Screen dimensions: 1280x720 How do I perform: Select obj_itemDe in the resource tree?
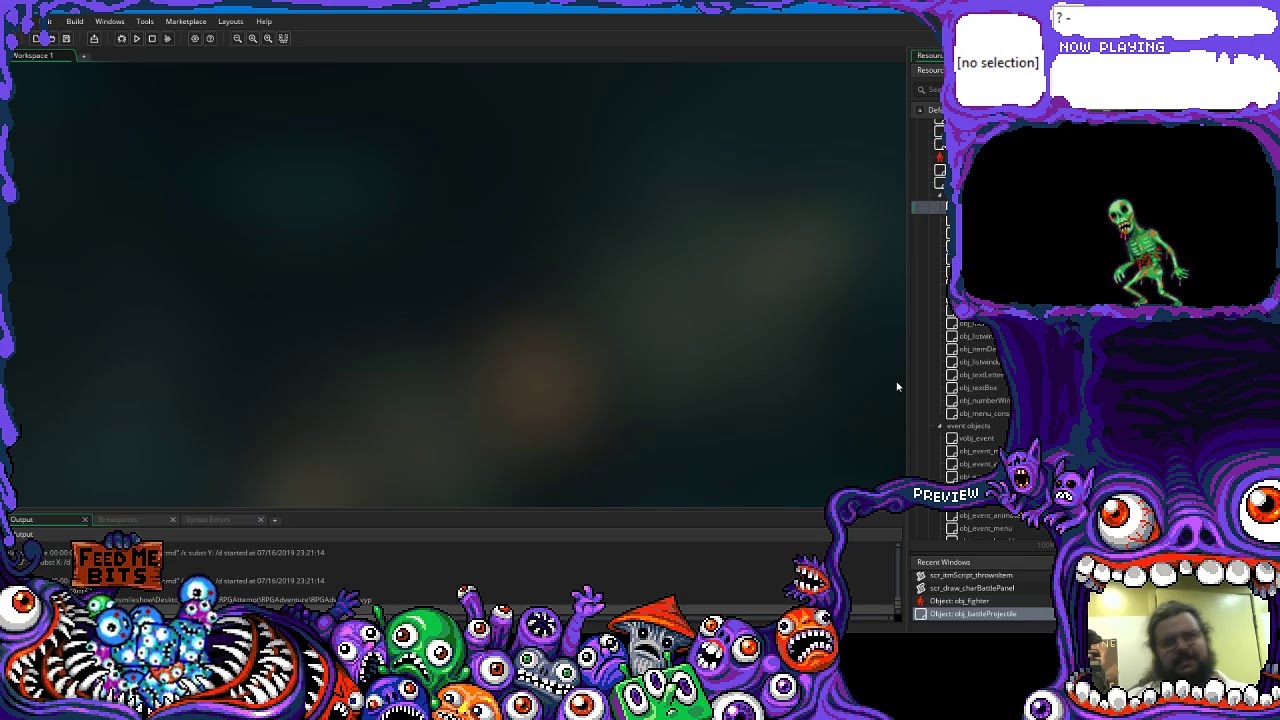[x=978, y=349]
